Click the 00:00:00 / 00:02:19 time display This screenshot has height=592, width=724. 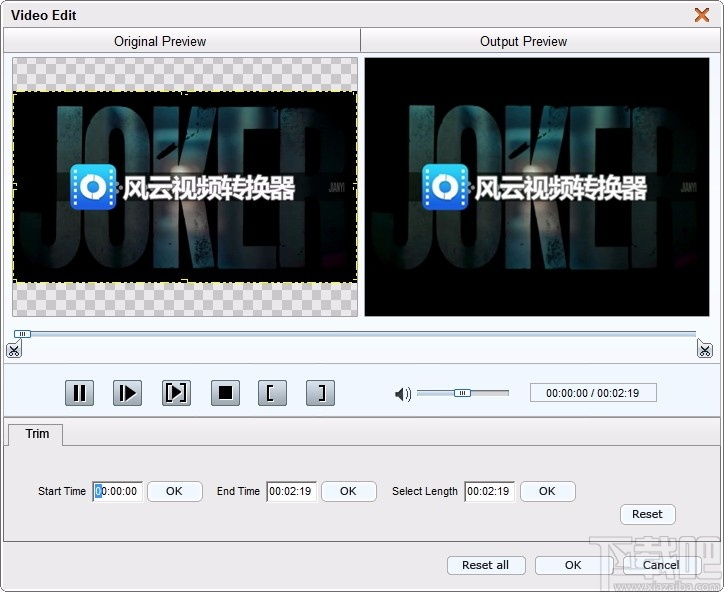click(x=593, y=393)
